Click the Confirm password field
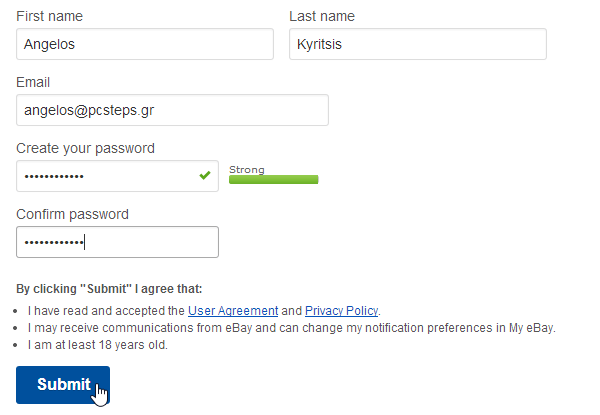600x415 pixels. coord(117,242)
